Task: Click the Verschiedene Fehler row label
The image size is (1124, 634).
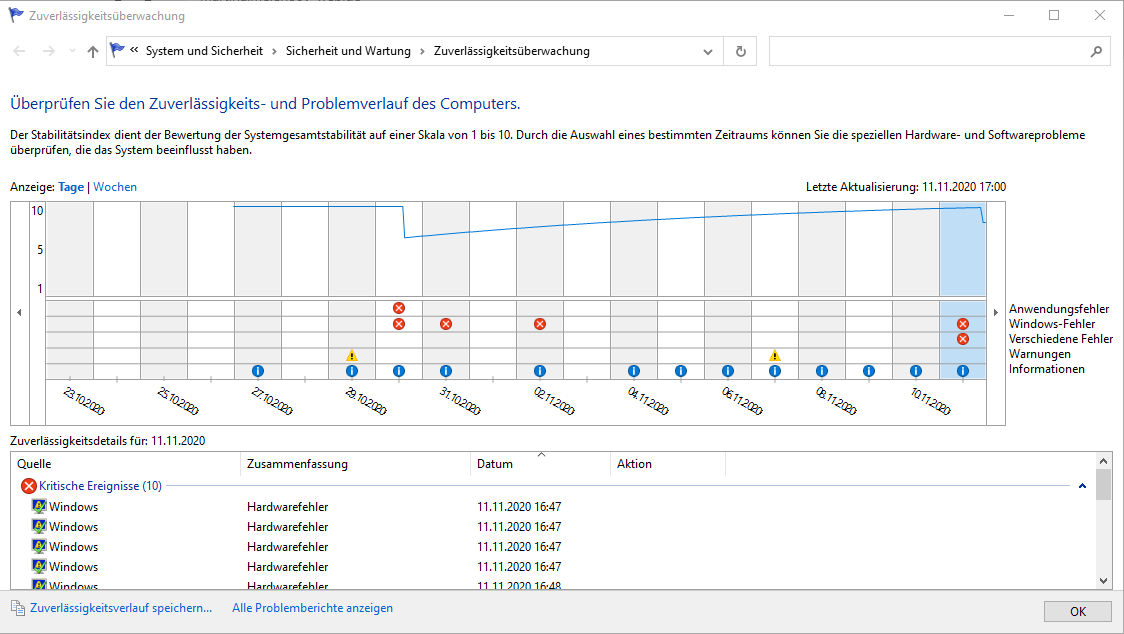Action: (x=1061, y=339)
